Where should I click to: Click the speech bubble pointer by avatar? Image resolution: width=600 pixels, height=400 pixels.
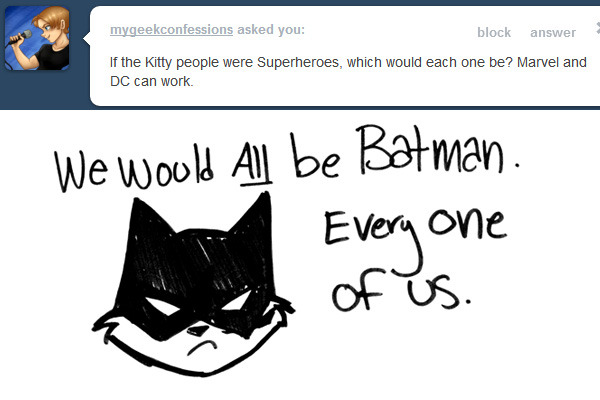tap(86, 38)
